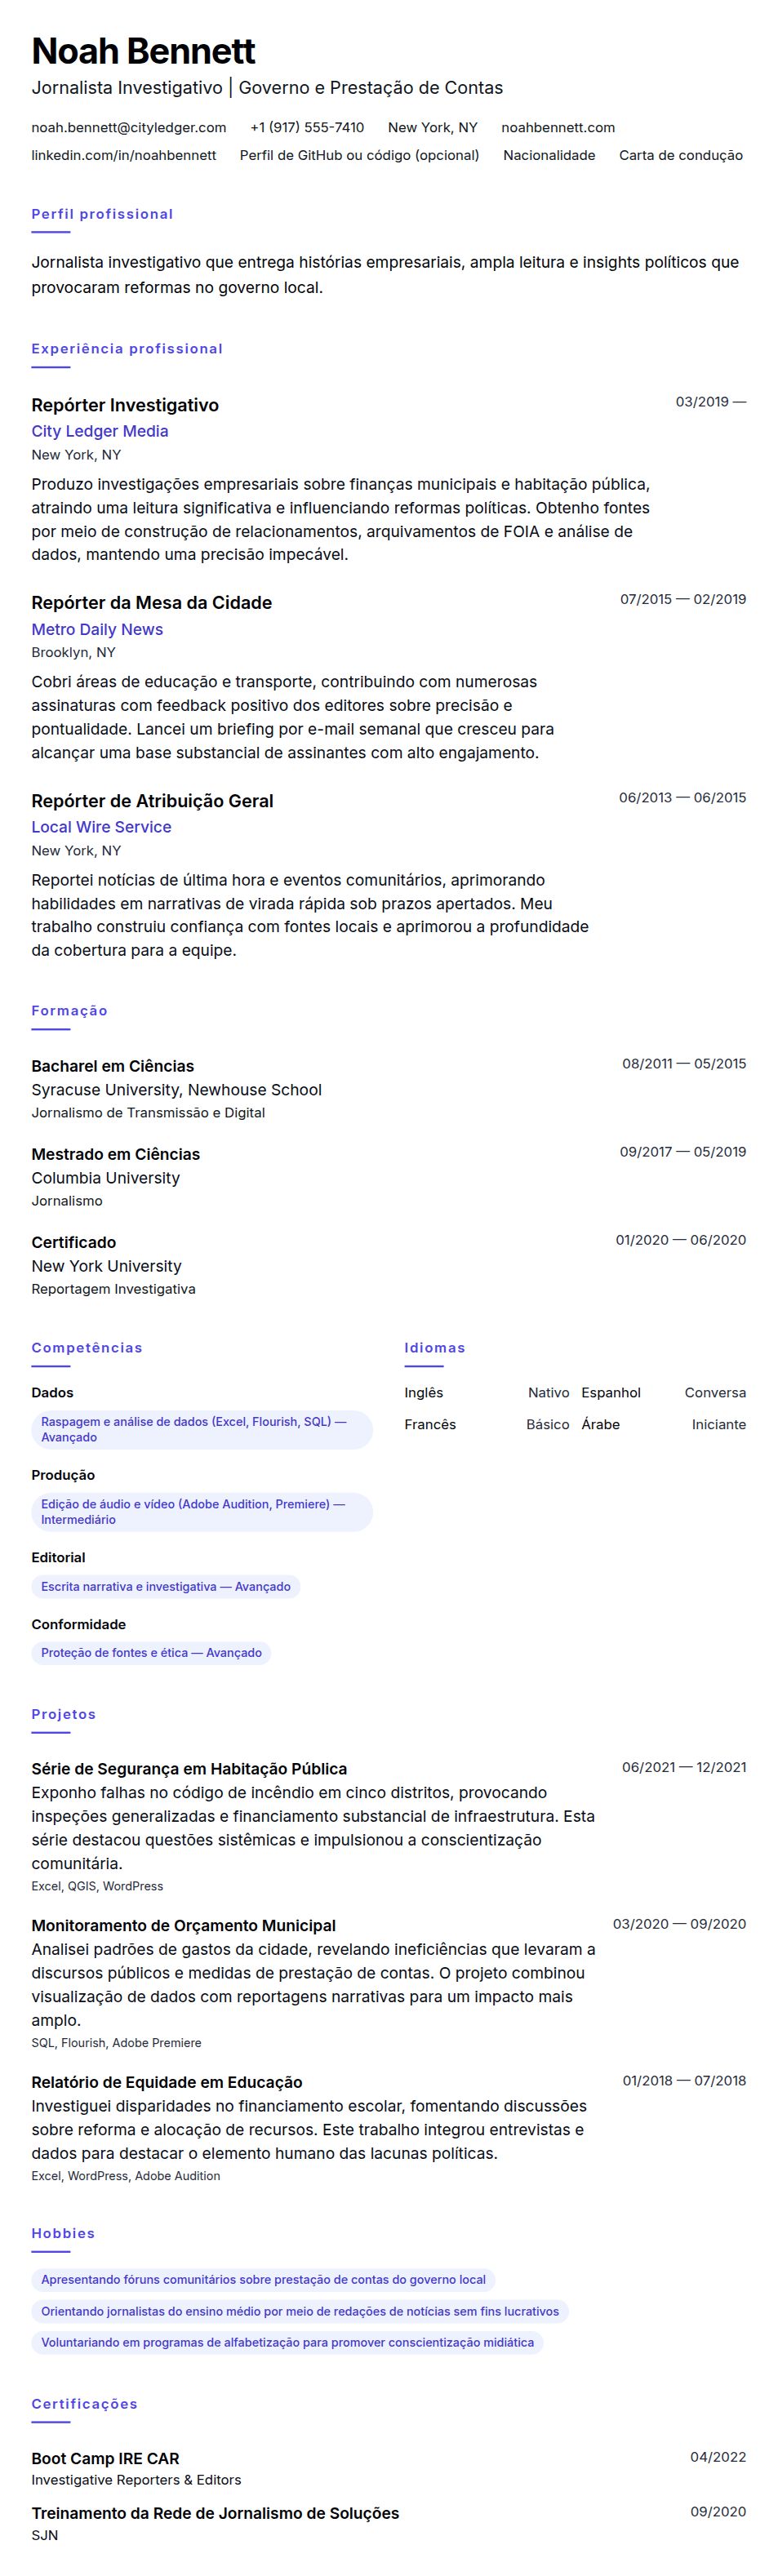This screenshot has height=2576, width=778.
Task: Select the Repórter Investigativo job title
Action: tap(125, 405)
